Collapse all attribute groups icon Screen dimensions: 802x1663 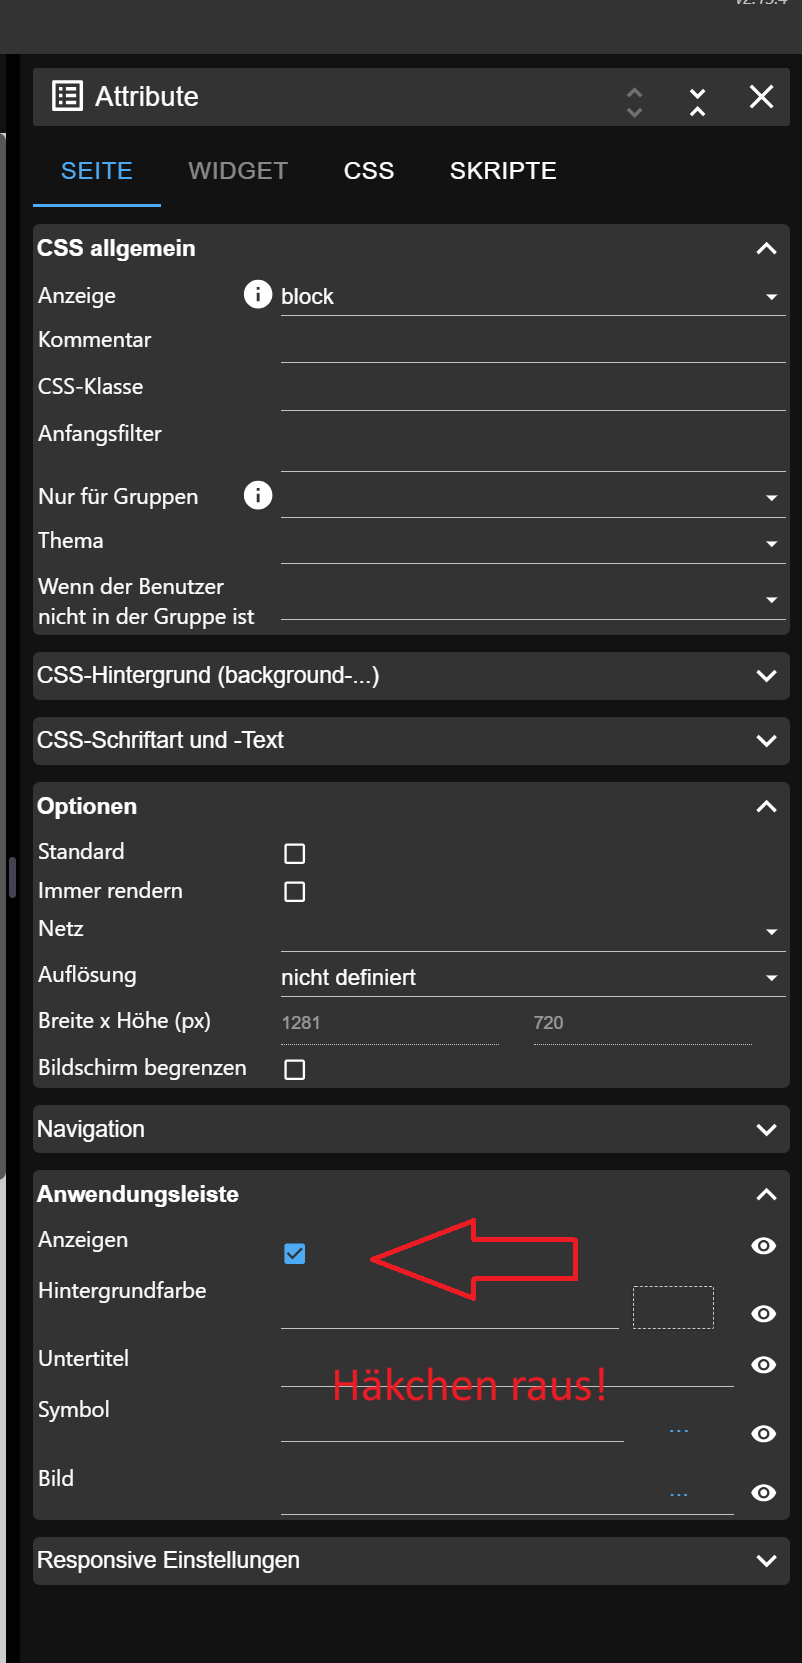point(697,101)
